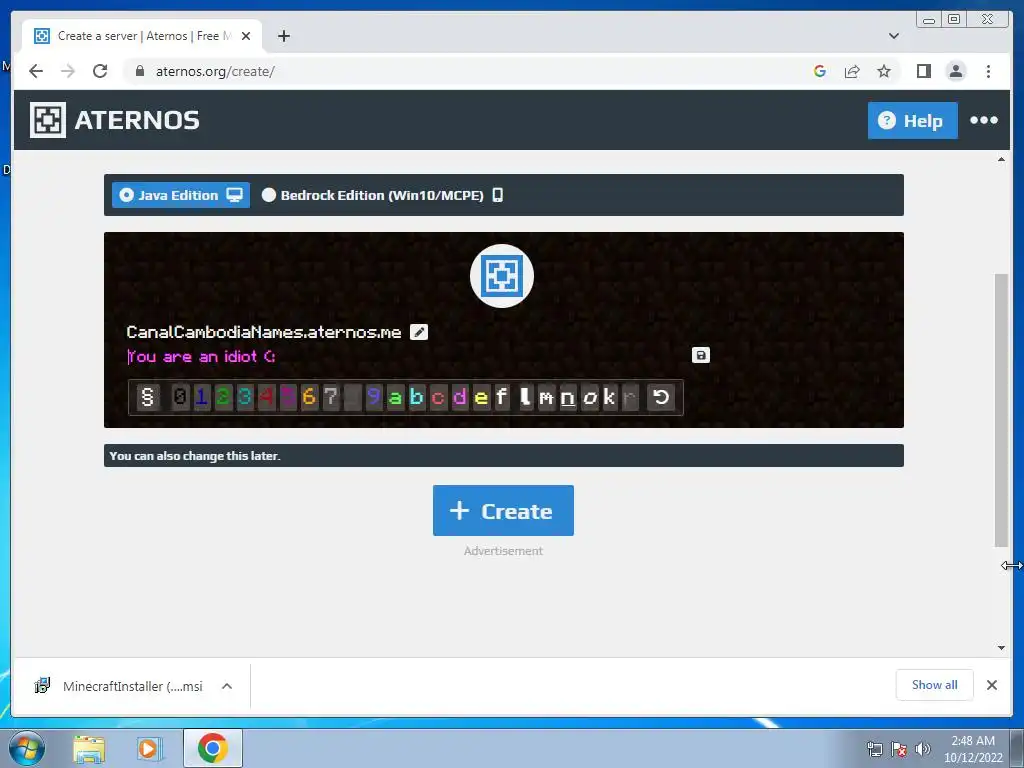Pick dark red color code 4
1024x768 pixels.
pyautogui.click(x=266, y=397)
